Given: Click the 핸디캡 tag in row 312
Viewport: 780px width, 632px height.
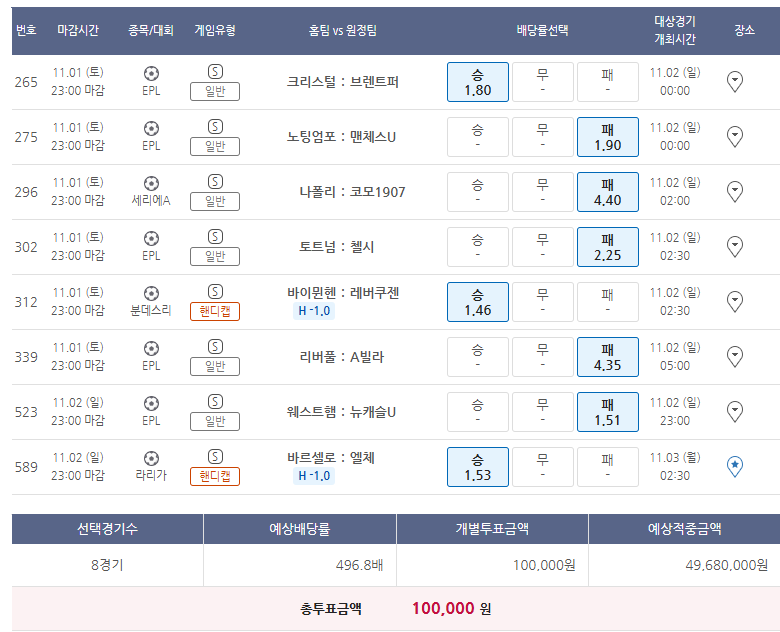Looking at the screenshot, I should pos(215,312).
